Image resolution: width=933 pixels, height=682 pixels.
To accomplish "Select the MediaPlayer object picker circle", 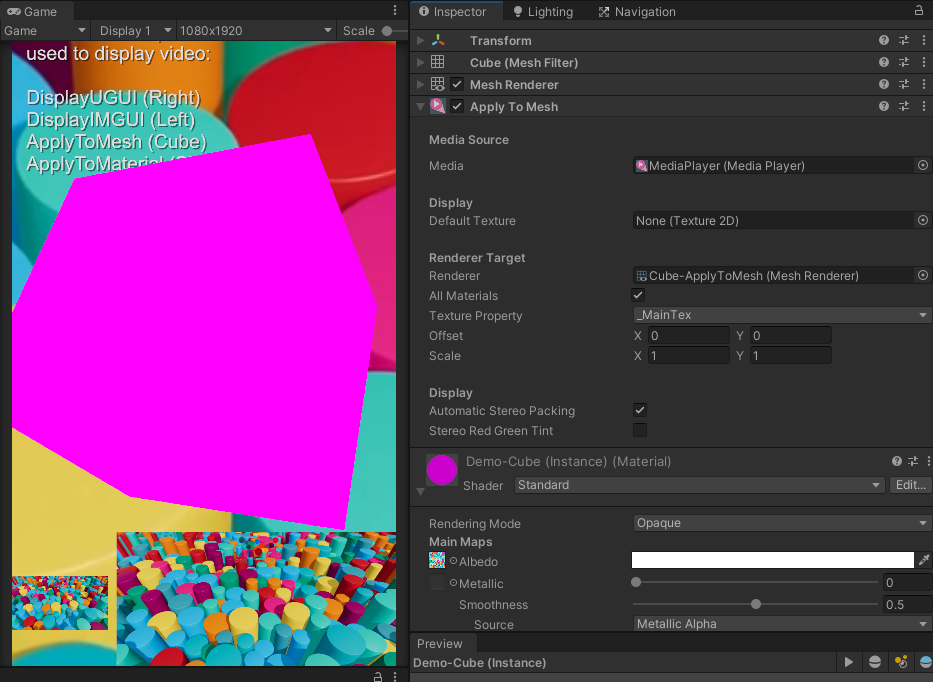I will 922,165.
